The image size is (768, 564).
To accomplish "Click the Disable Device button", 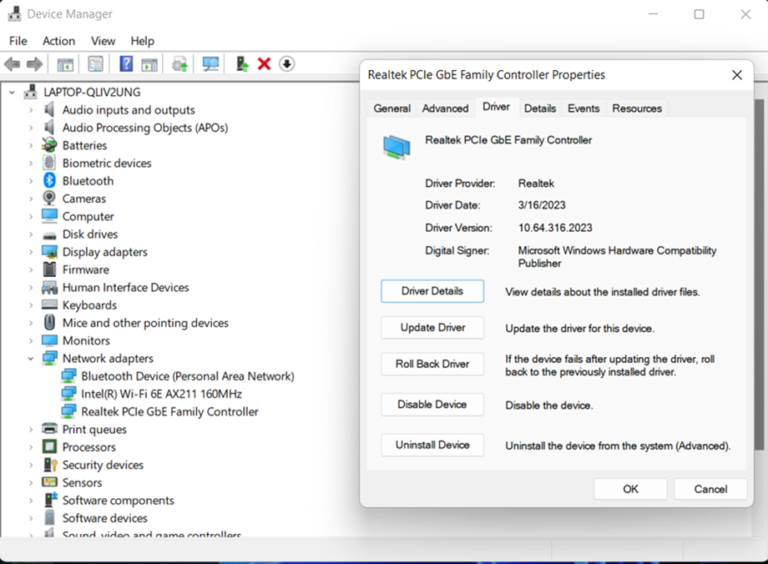I will point(432,404).
